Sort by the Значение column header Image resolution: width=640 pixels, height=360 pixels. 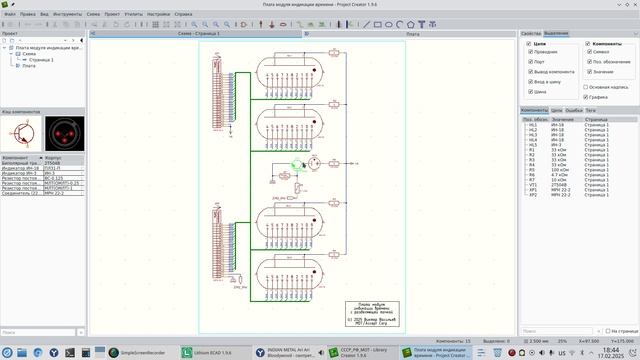566,119
